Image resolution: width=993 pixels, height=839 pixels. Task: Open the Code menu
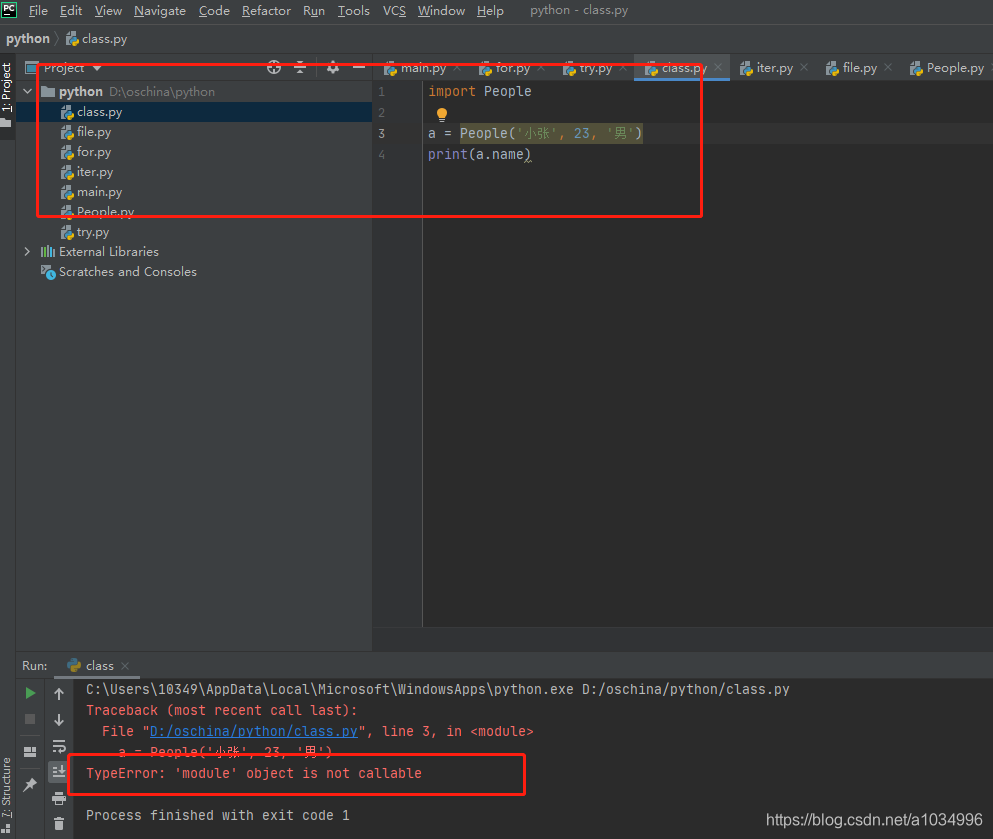214,11
